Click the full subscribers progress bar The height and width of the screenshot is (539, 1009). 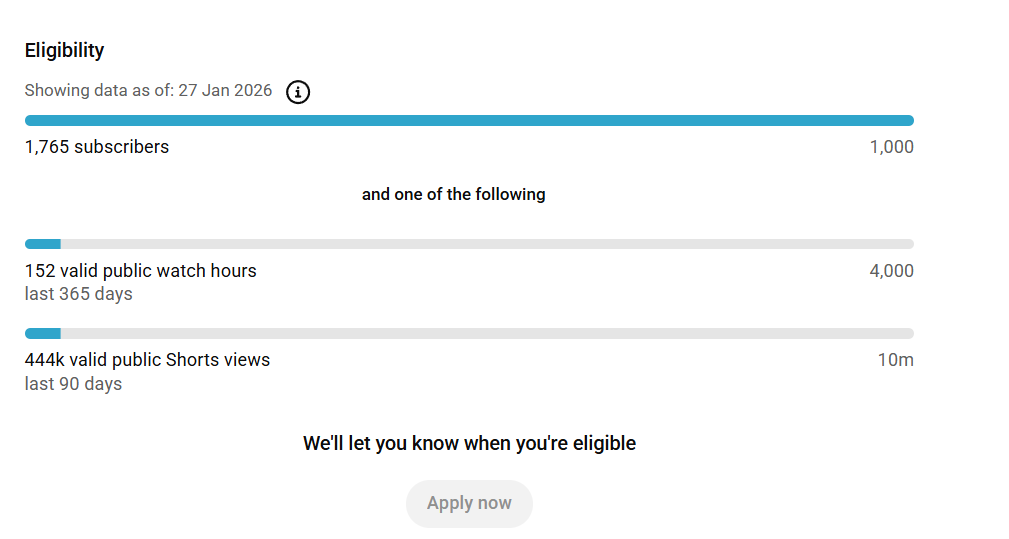[x=469, y=121]
